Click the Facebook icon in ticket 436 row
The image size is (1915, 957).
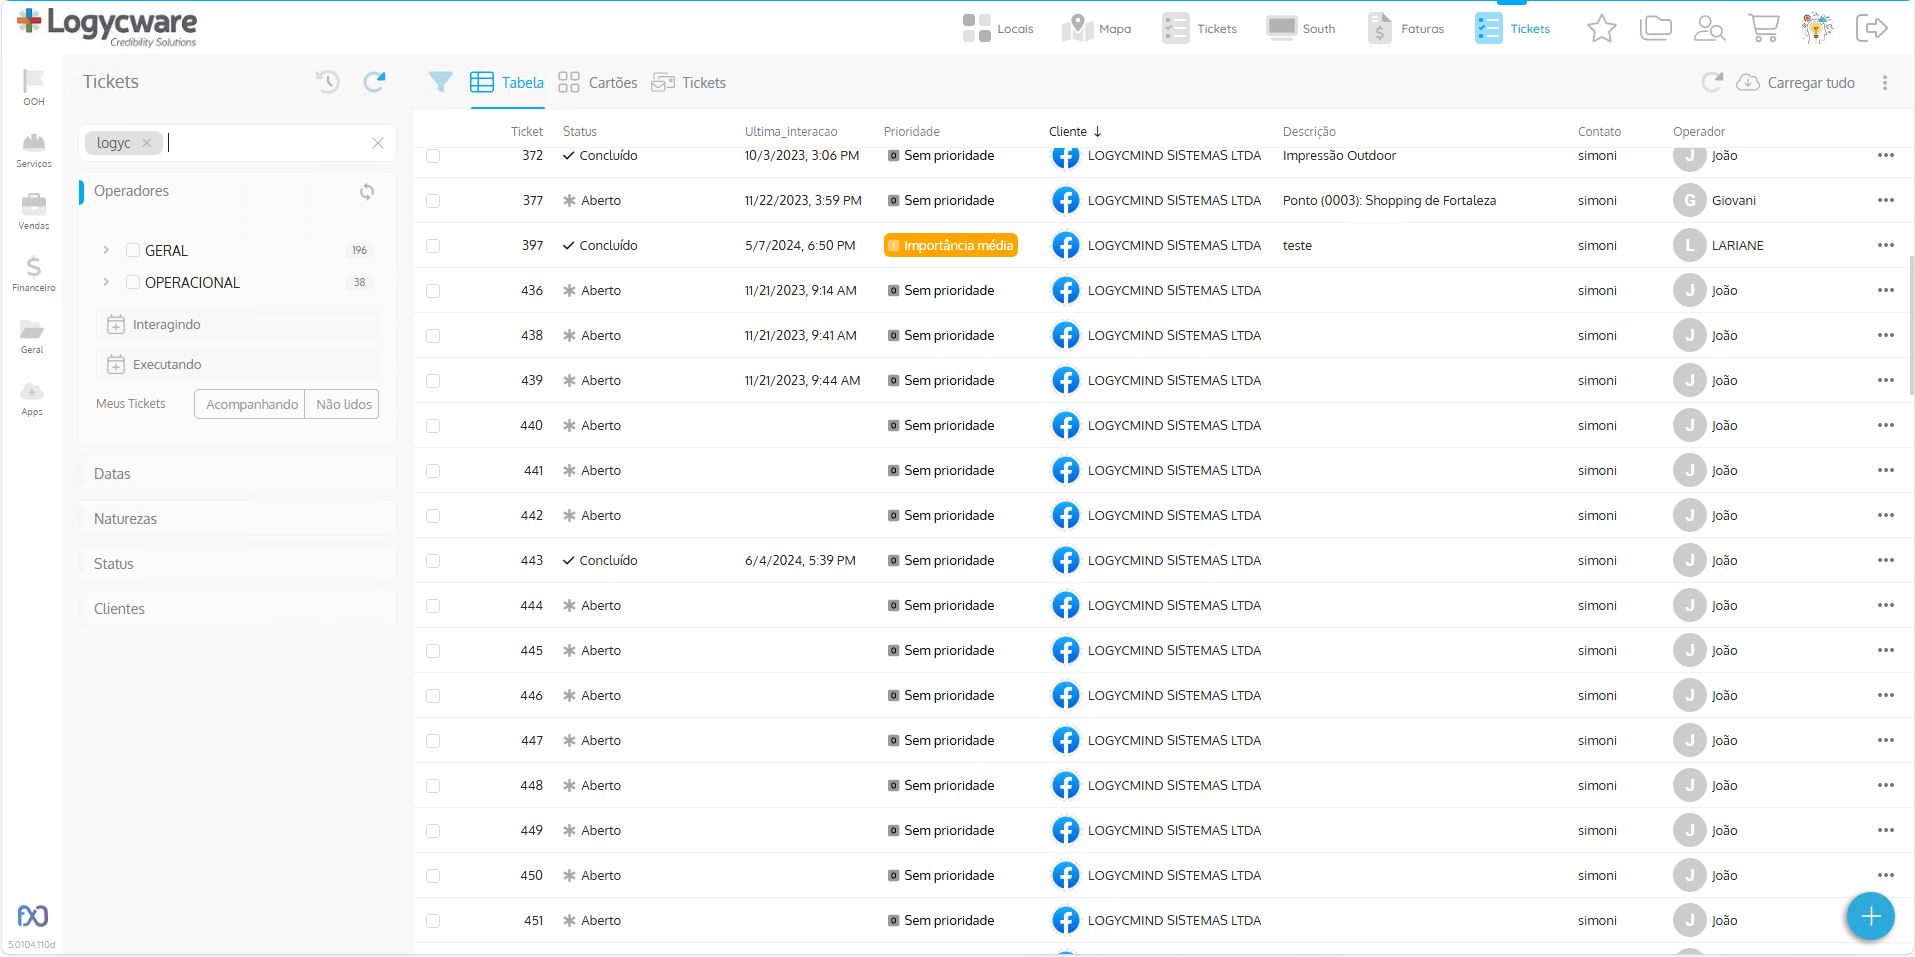(1066, 290)
